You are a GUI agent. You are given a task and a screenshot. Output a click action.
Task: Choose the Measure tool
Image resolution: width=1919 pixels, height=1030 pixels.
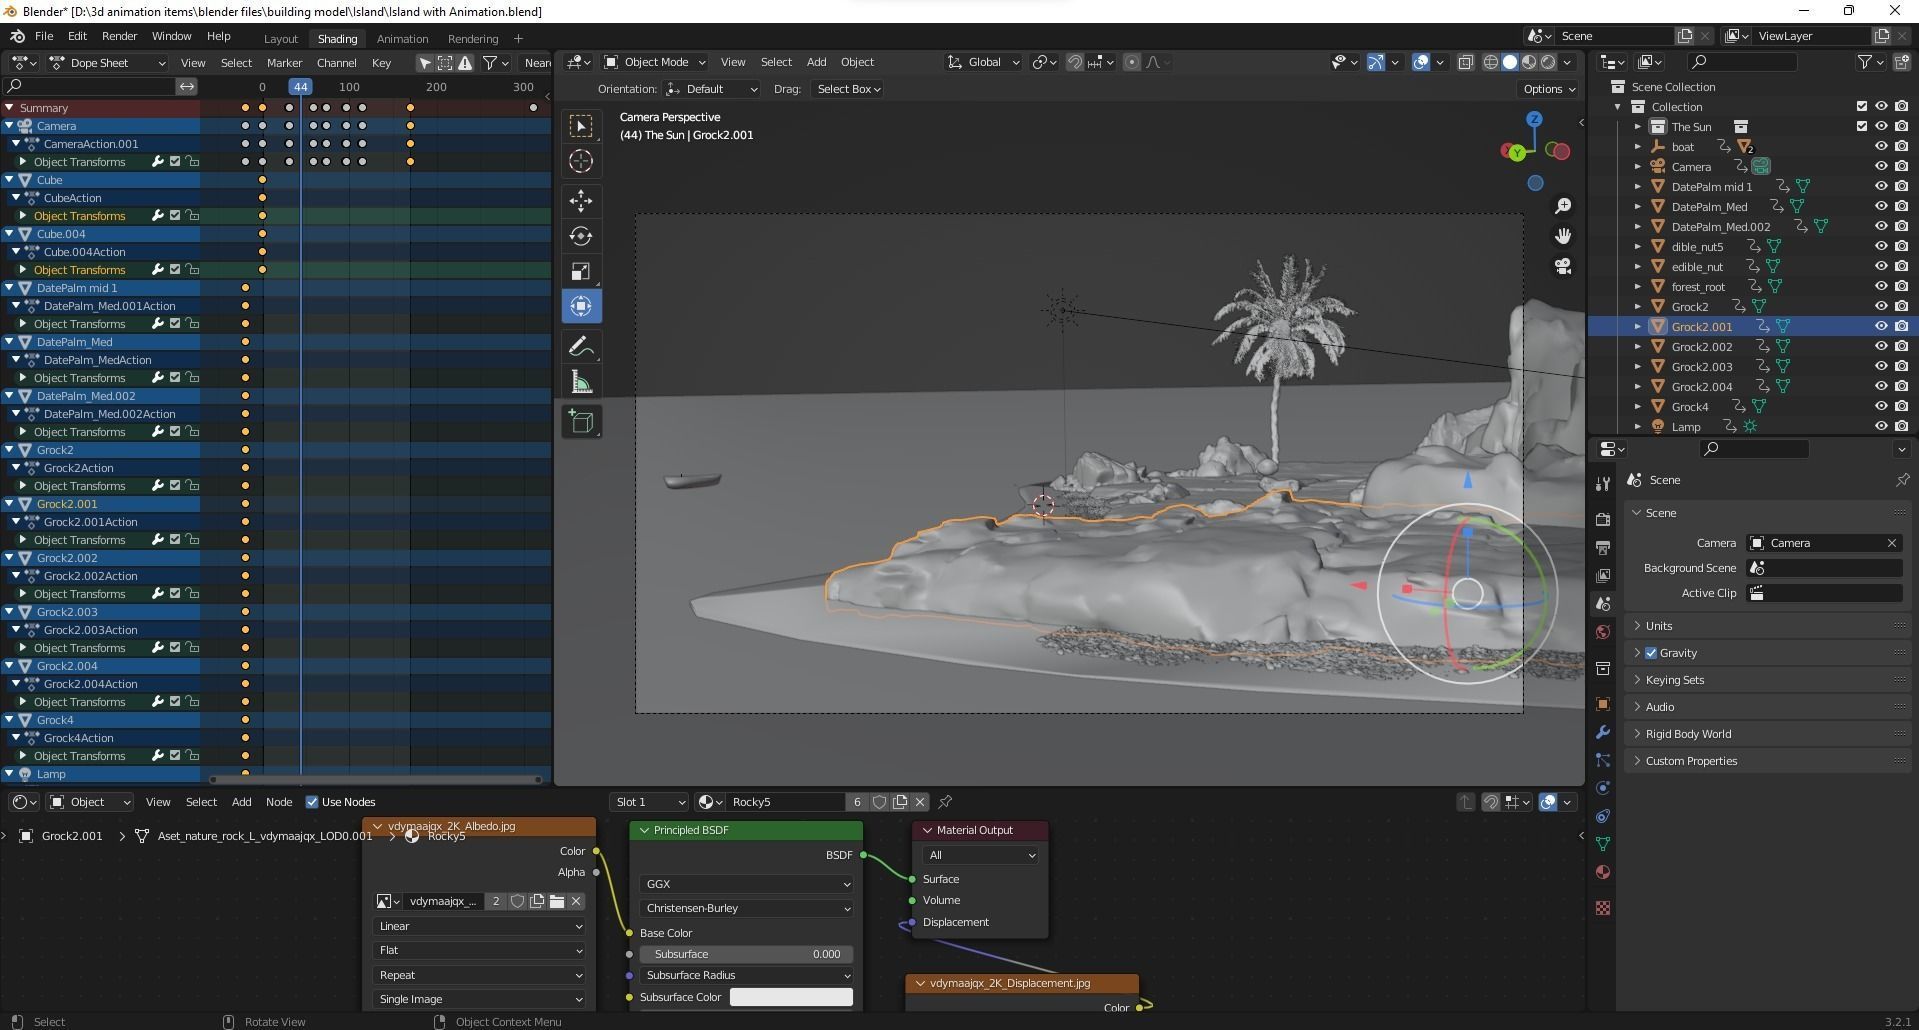(x=581, y=382)
